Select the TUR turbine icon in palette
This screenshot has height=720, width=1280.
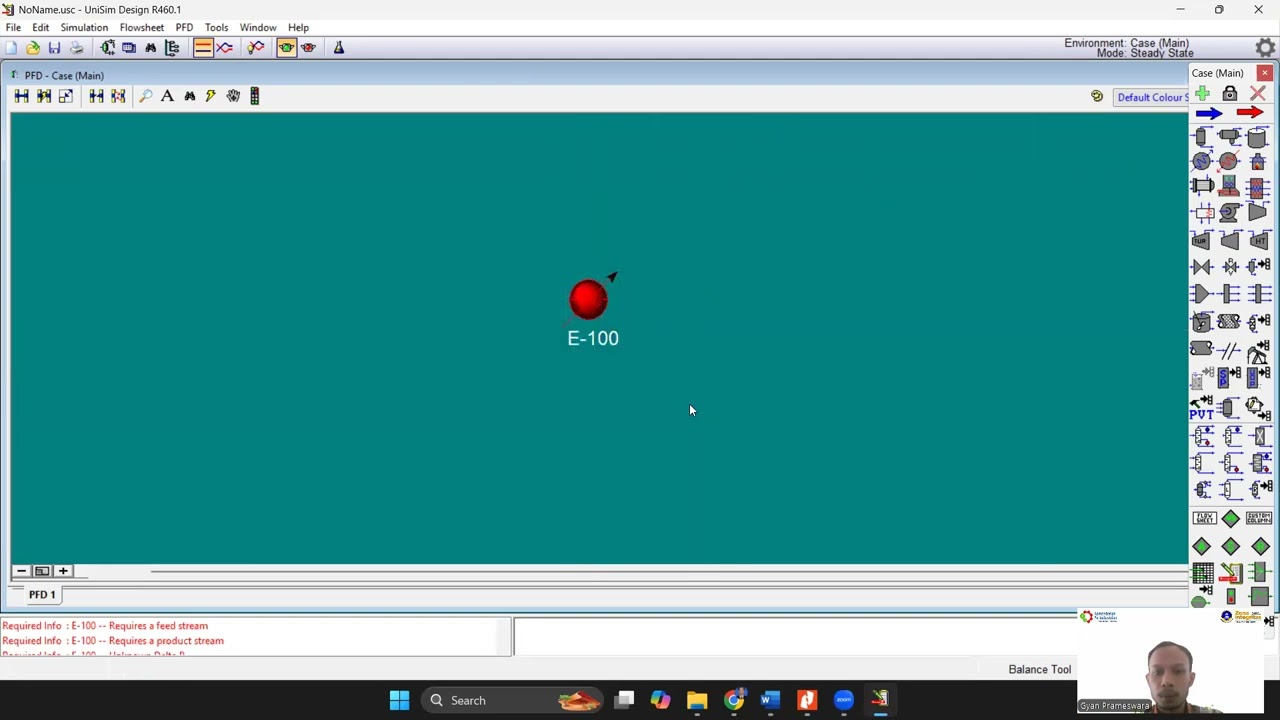[x=1201, y=240]
